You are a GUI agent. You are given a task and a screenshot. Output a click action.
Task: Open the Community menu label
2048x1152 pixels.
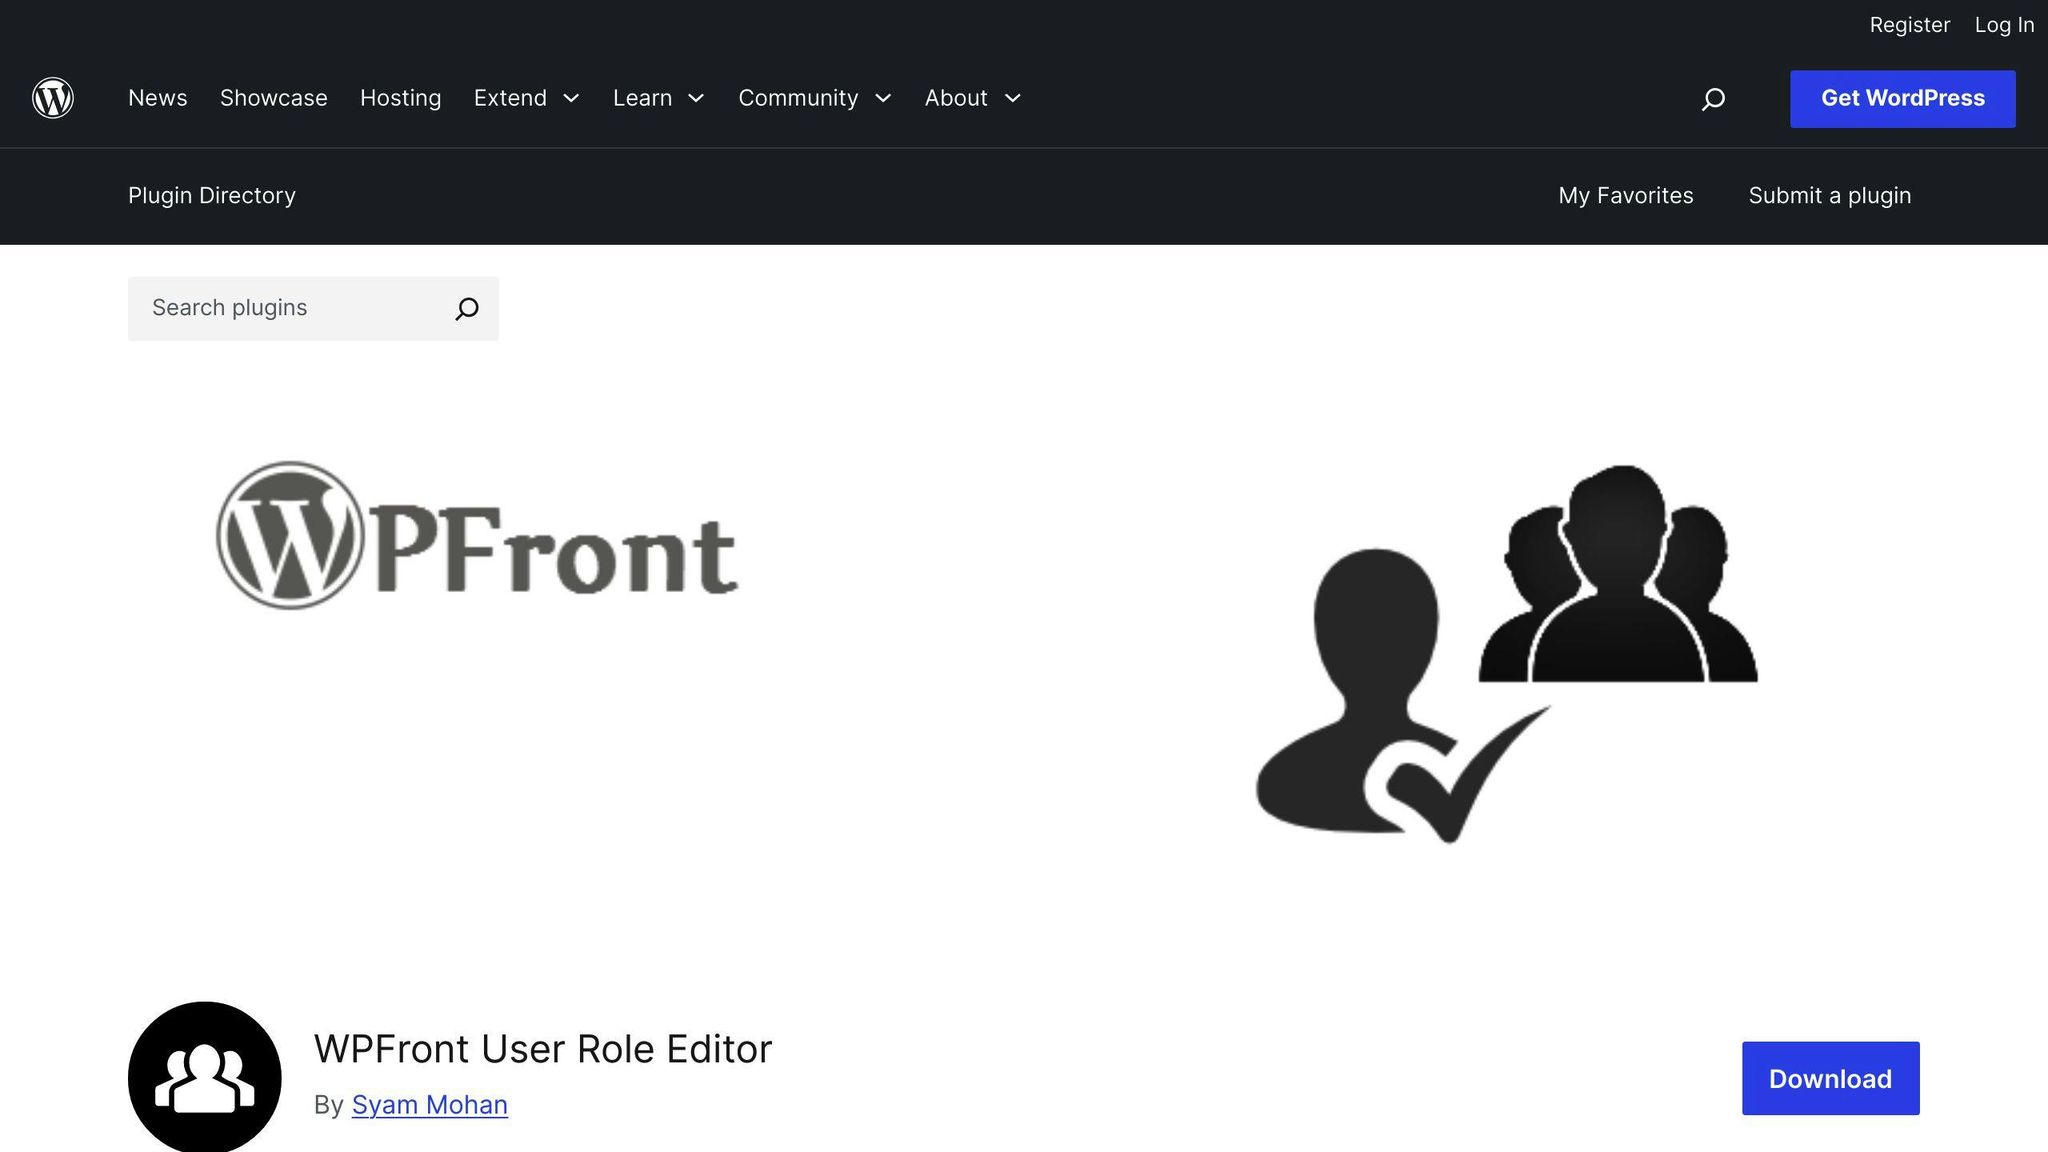tap(798, 98)
